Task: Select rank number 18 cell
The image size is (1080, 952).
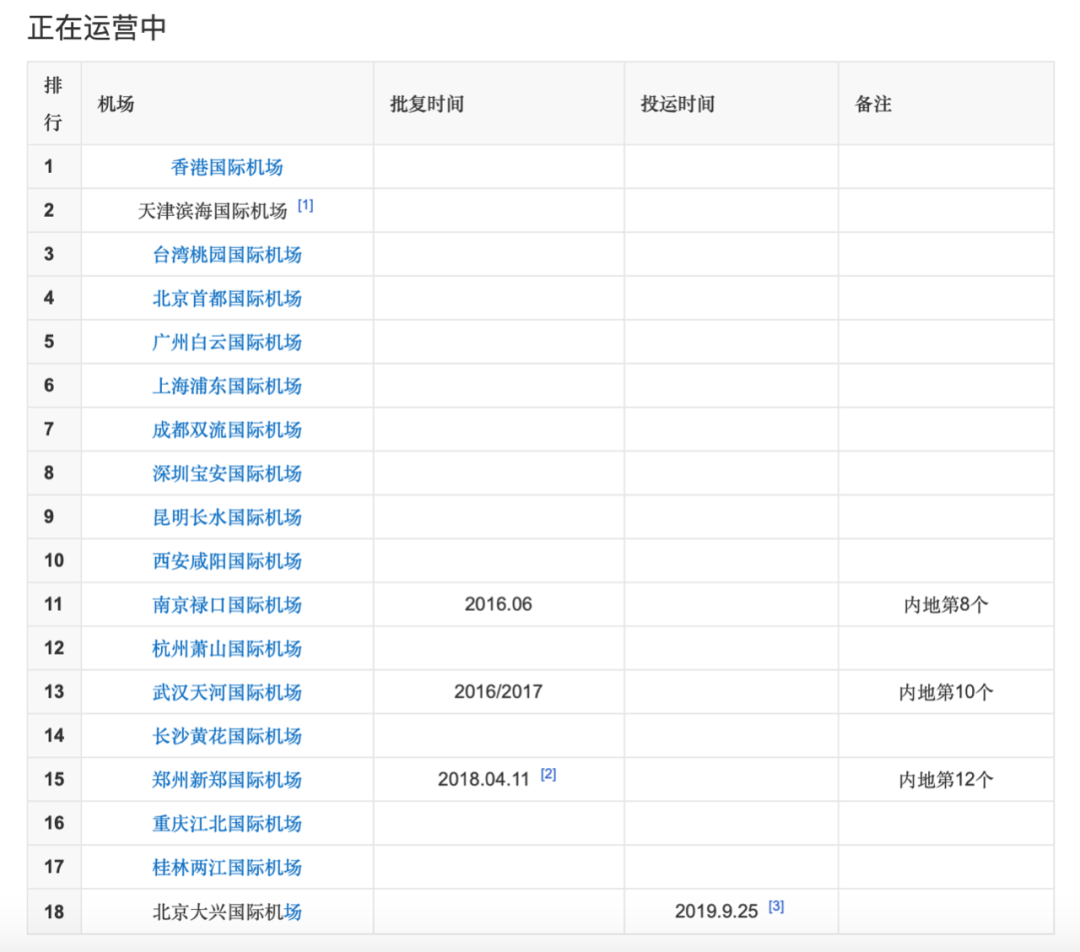Action: [x=54, y=911]
